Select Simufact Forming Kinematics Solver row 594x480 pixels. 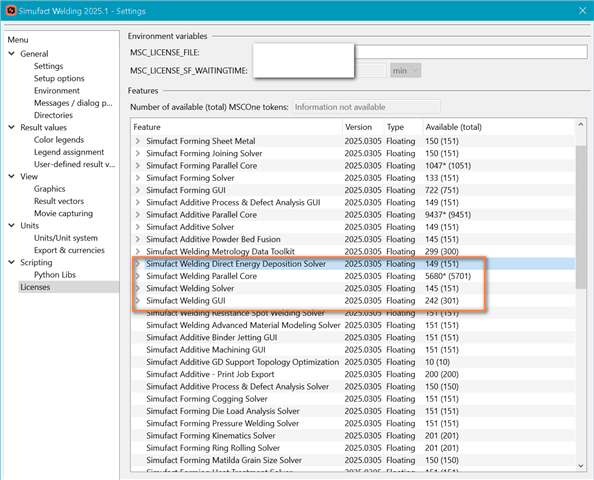(x=353, y=435)
